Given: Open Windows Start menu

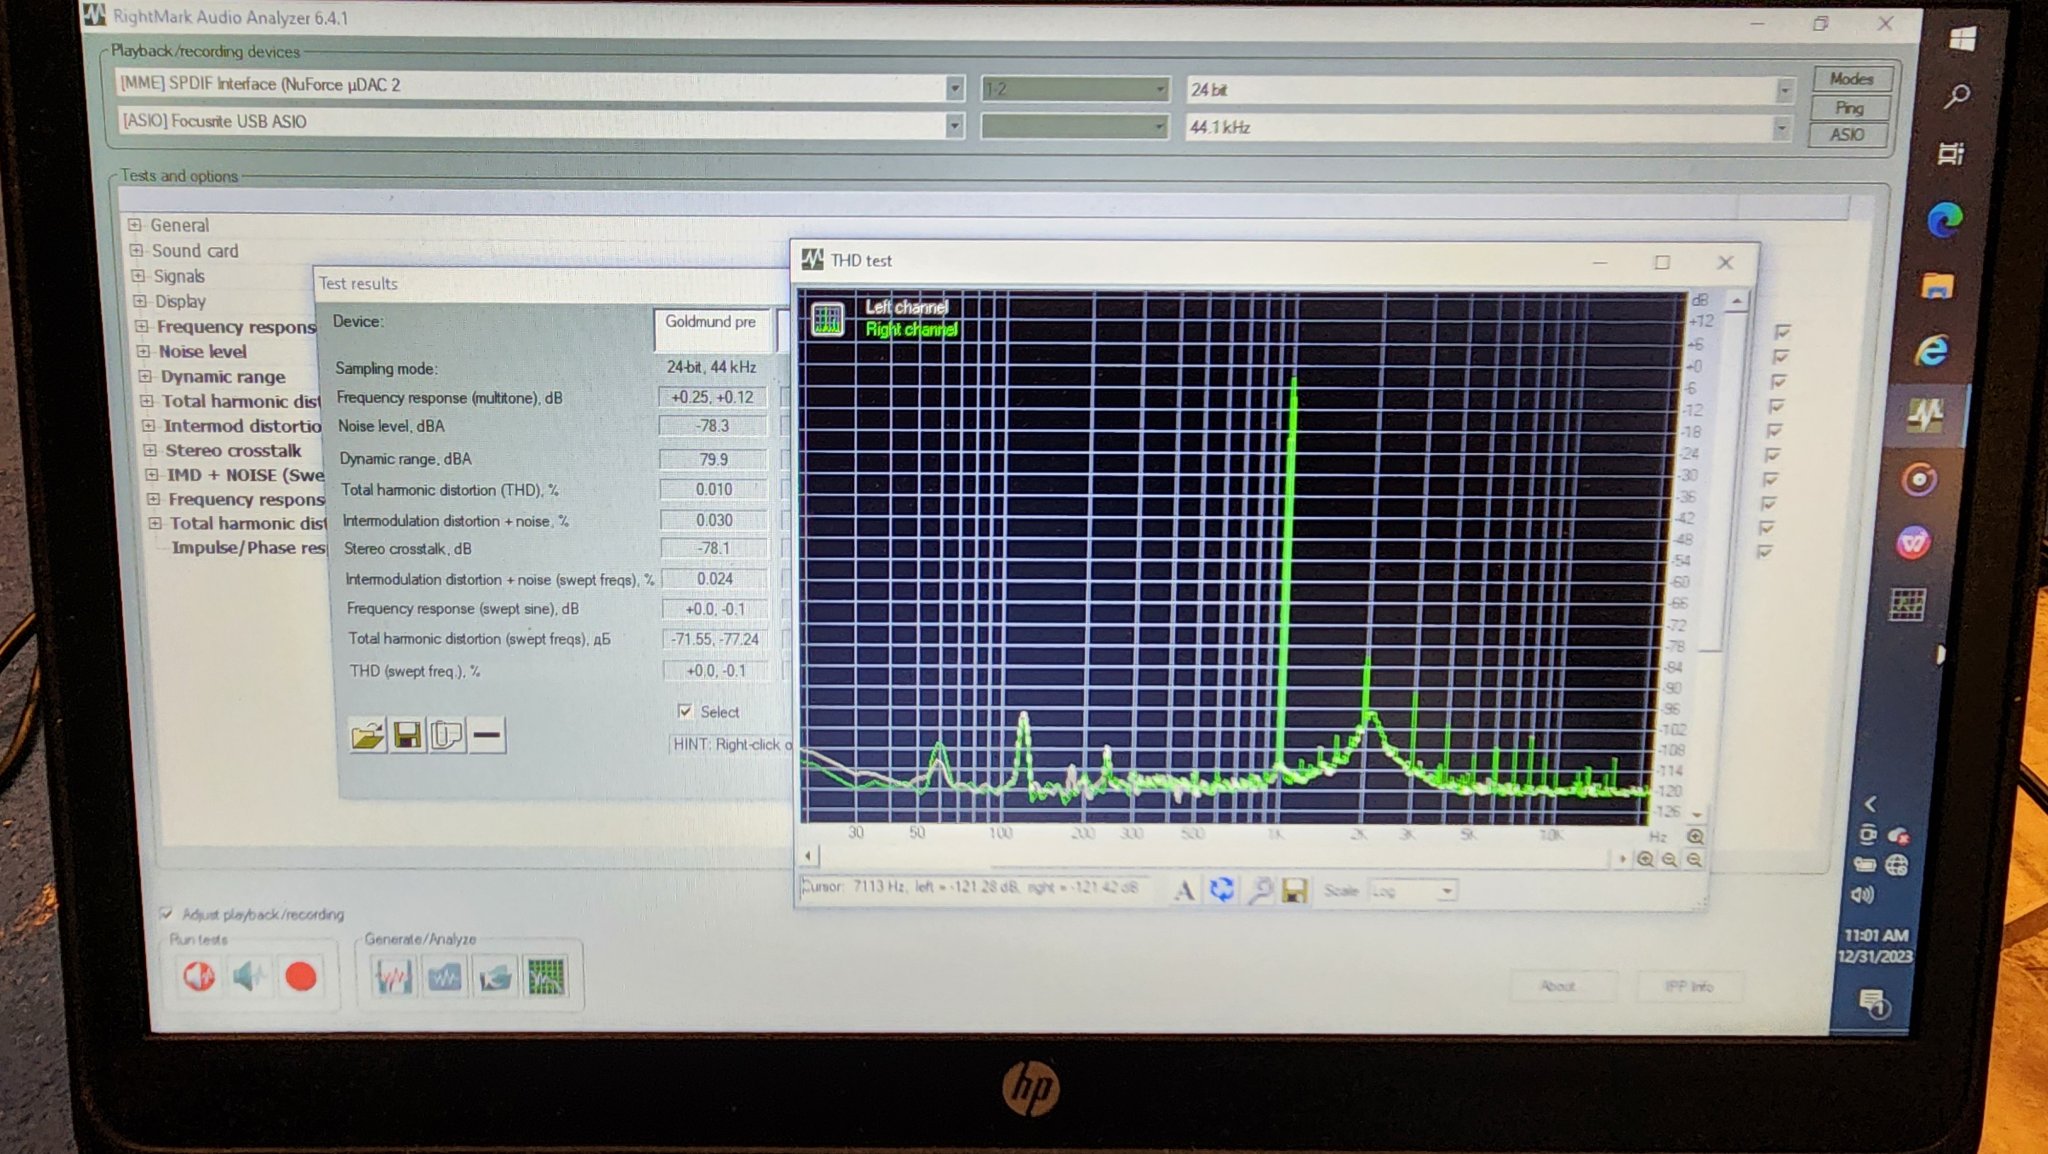Looking at the screenshot, I should 1962,38.
